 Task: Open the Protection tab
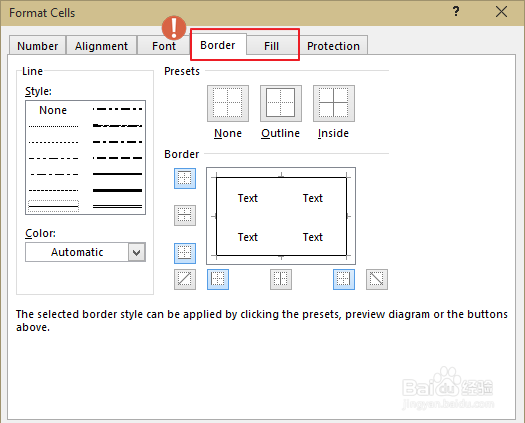(x=333, y=46)
